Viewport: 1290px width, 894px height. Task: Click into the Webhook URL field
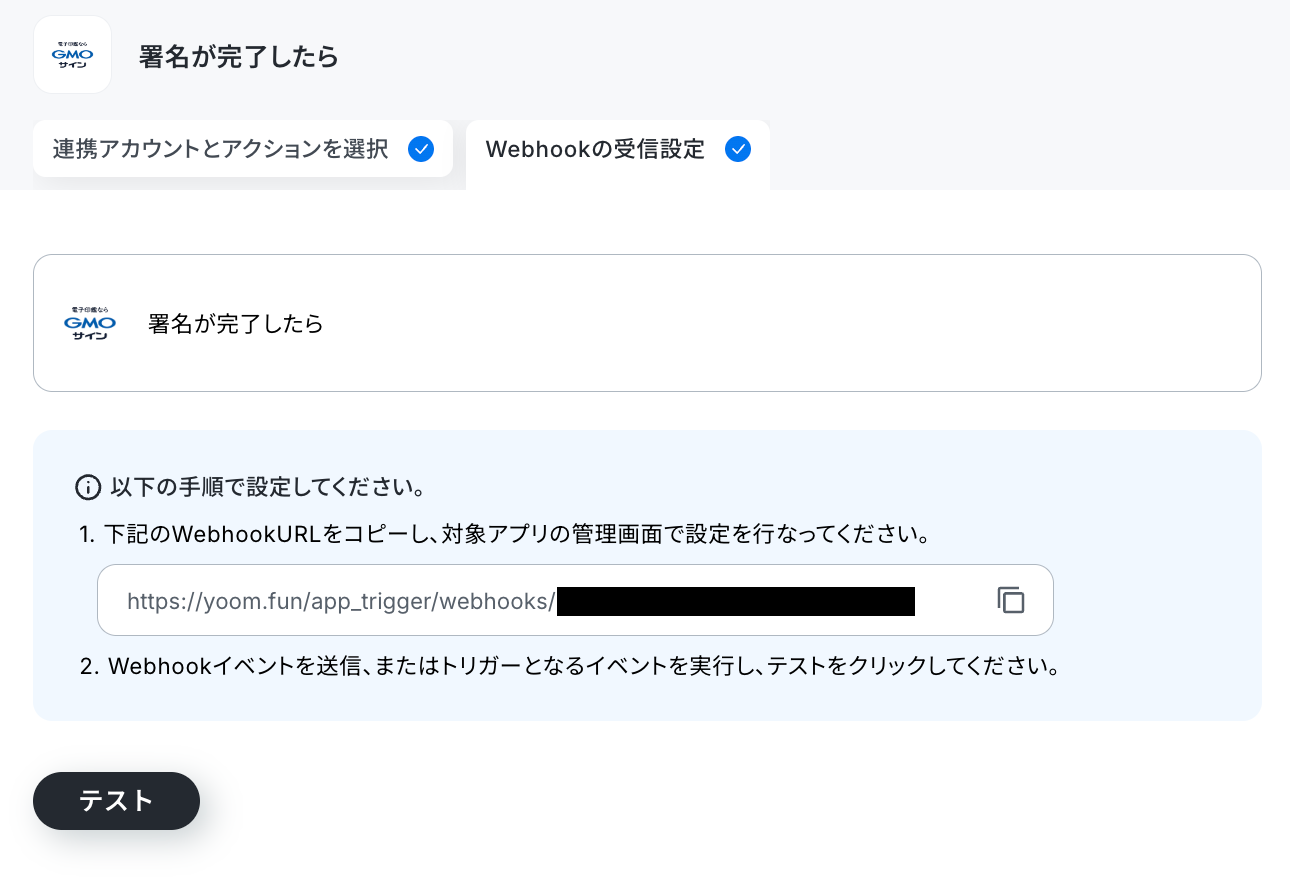575,600
